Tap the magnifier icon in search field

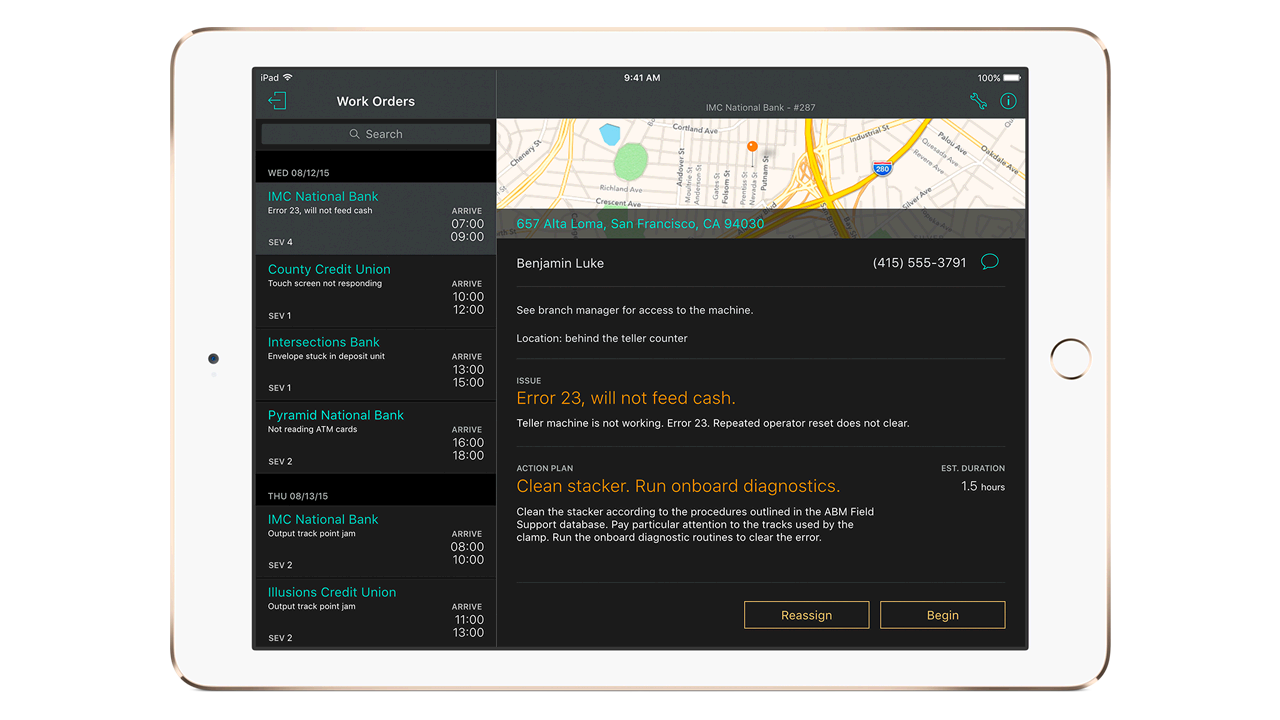[x=354, y=134]
